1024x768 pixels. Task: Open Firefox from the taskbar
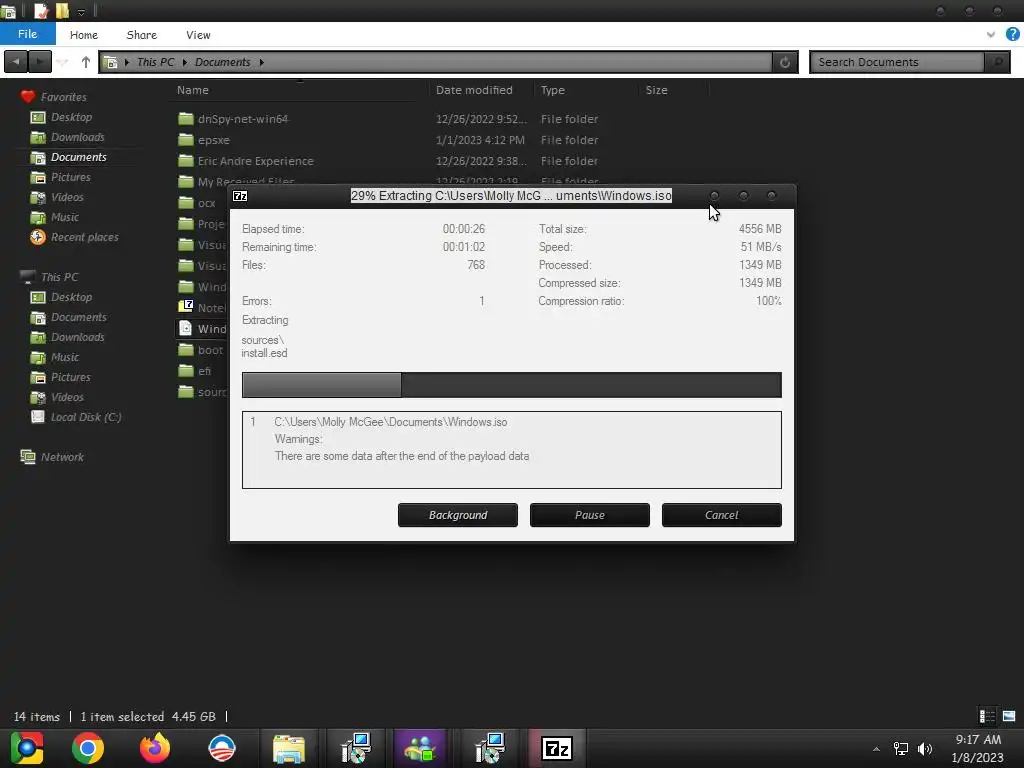tap(155, 748)
